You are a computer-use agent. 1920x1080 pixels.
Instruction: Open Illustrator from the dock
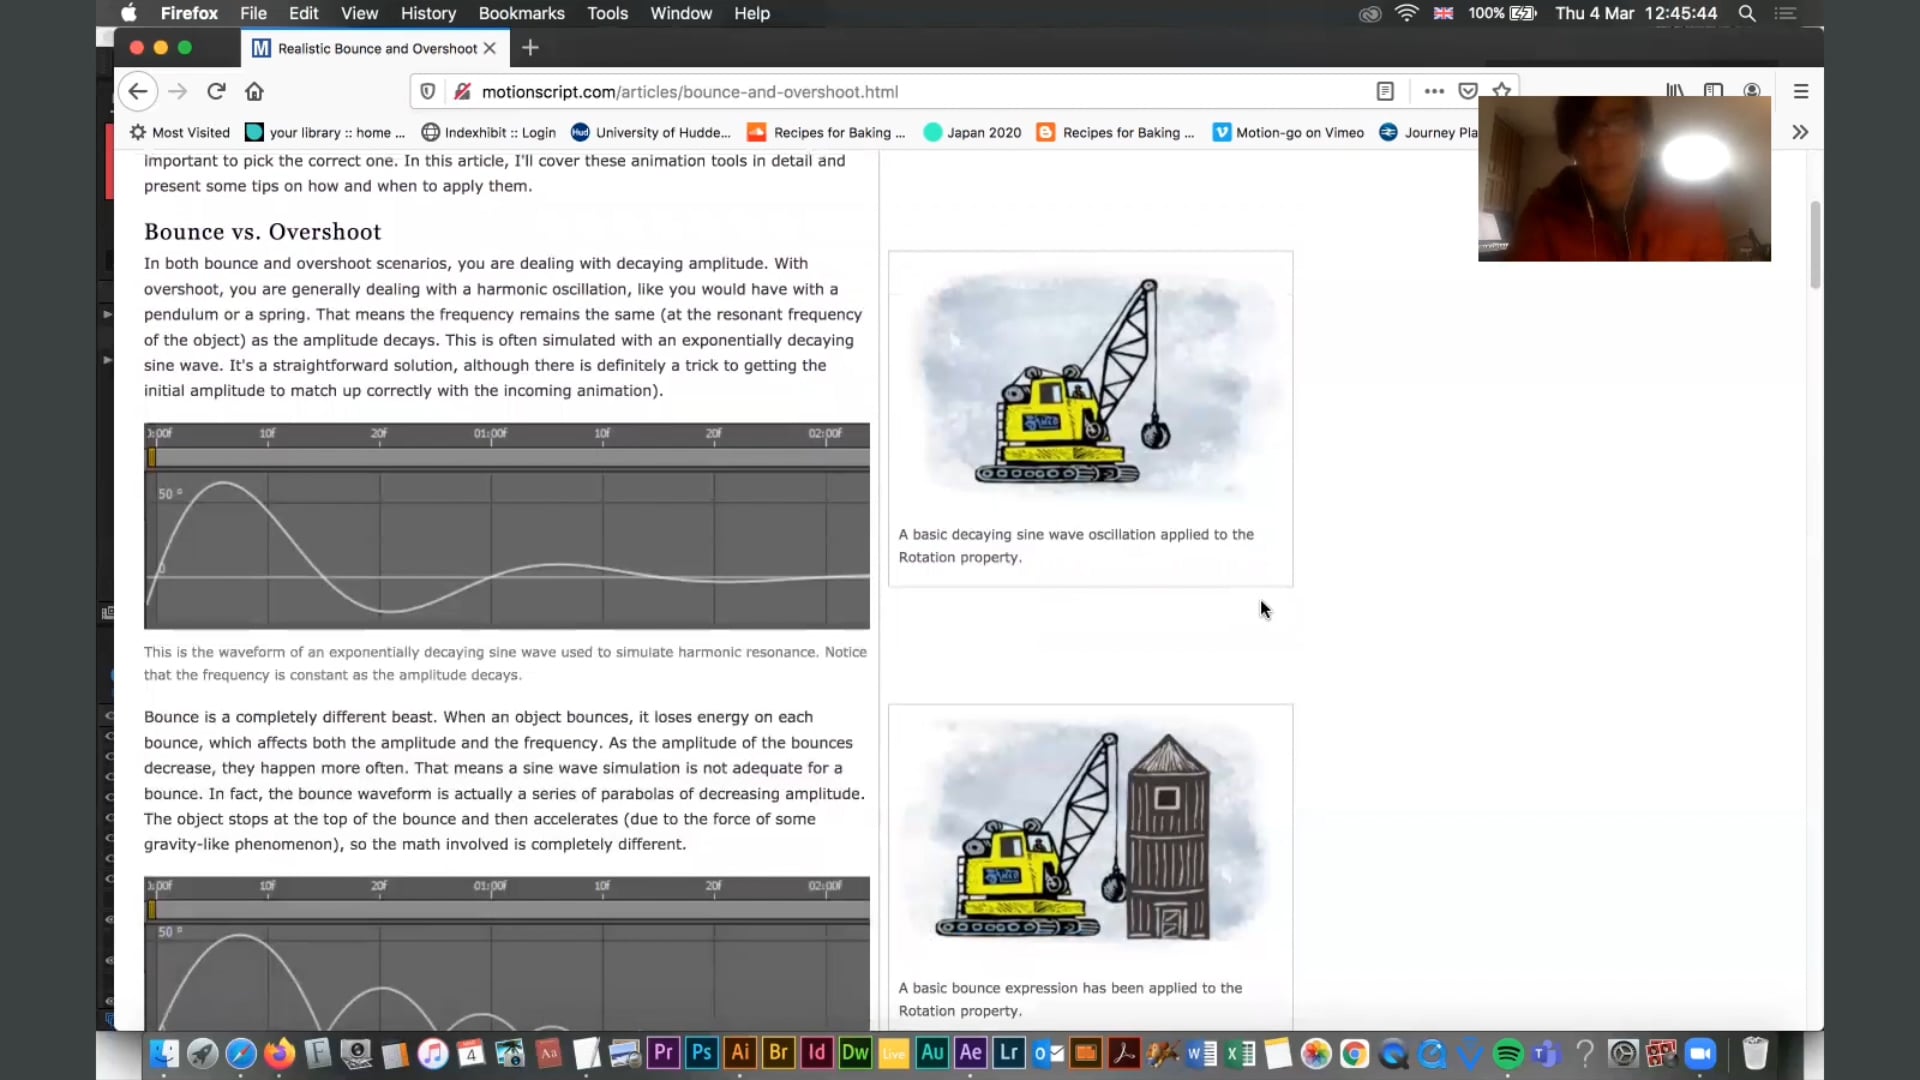click(740, 1053)
